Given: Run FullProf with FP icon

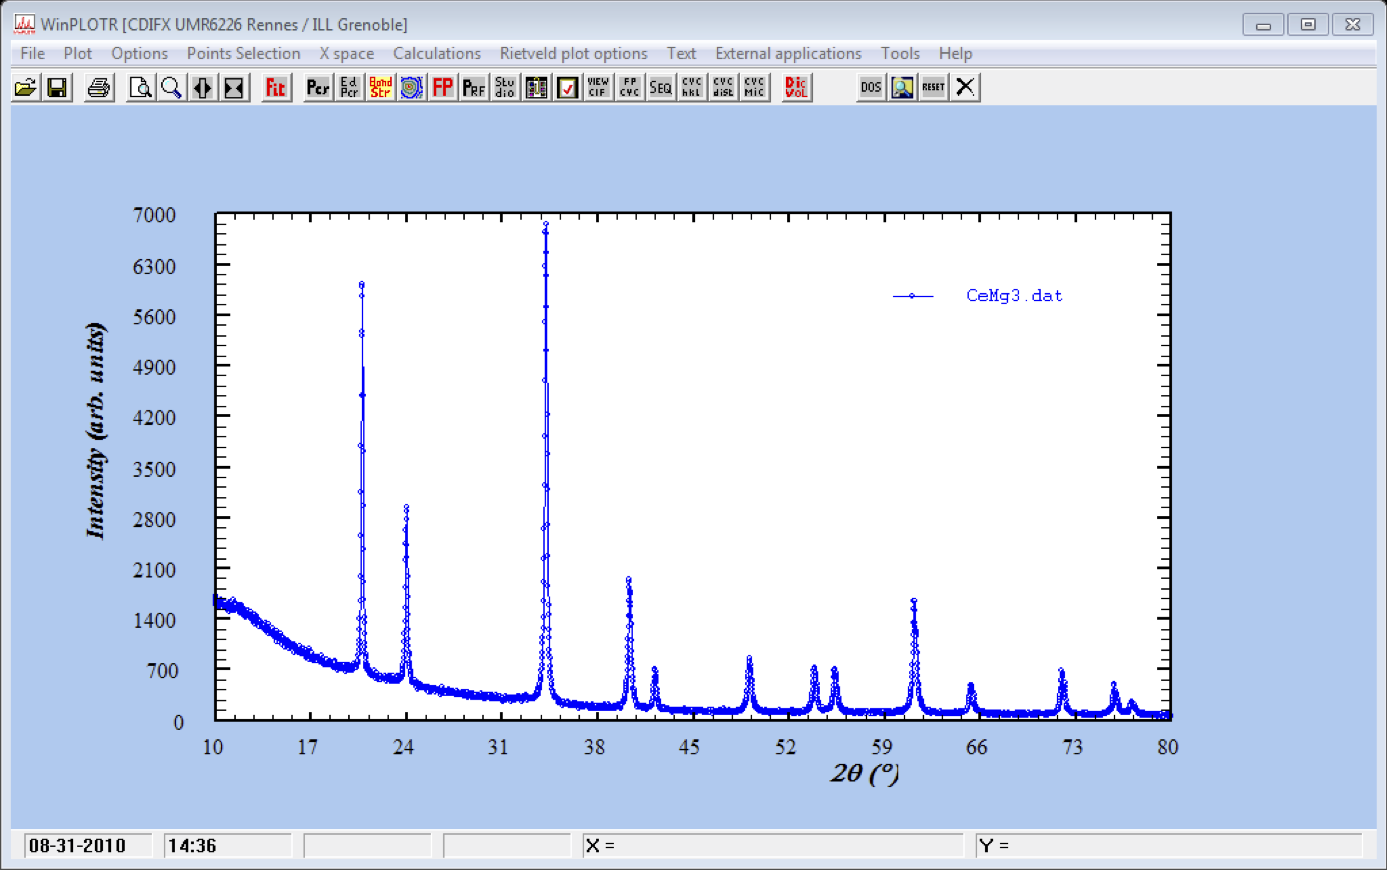Looking at the screenshot, I should pyautogui.click(x=442, y=88).
